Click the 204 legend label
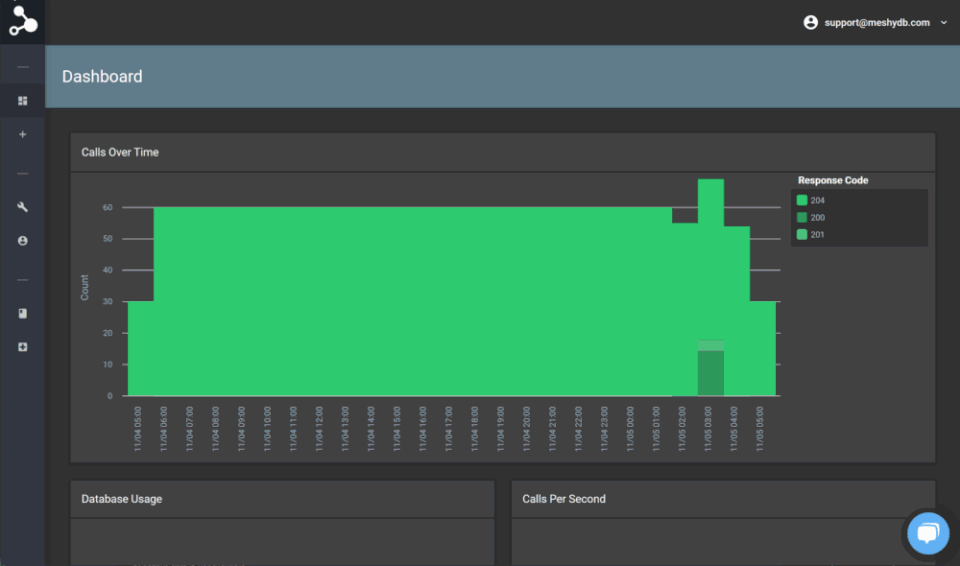 click(817, 200)
